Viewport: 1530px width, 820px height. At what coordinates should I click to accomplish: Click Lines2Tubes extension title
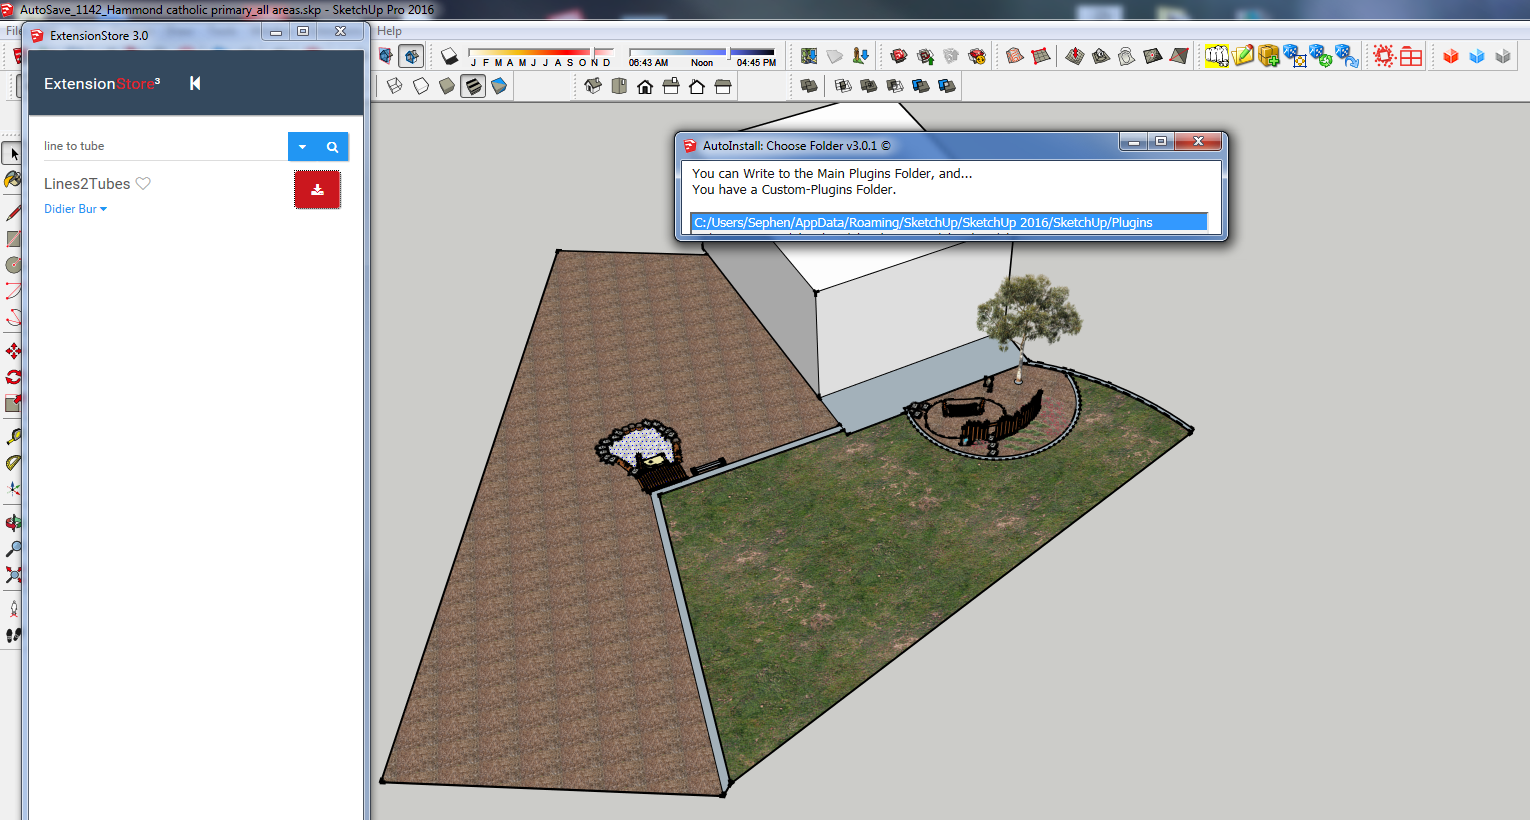pyautogui.click(x=87, y=184)
